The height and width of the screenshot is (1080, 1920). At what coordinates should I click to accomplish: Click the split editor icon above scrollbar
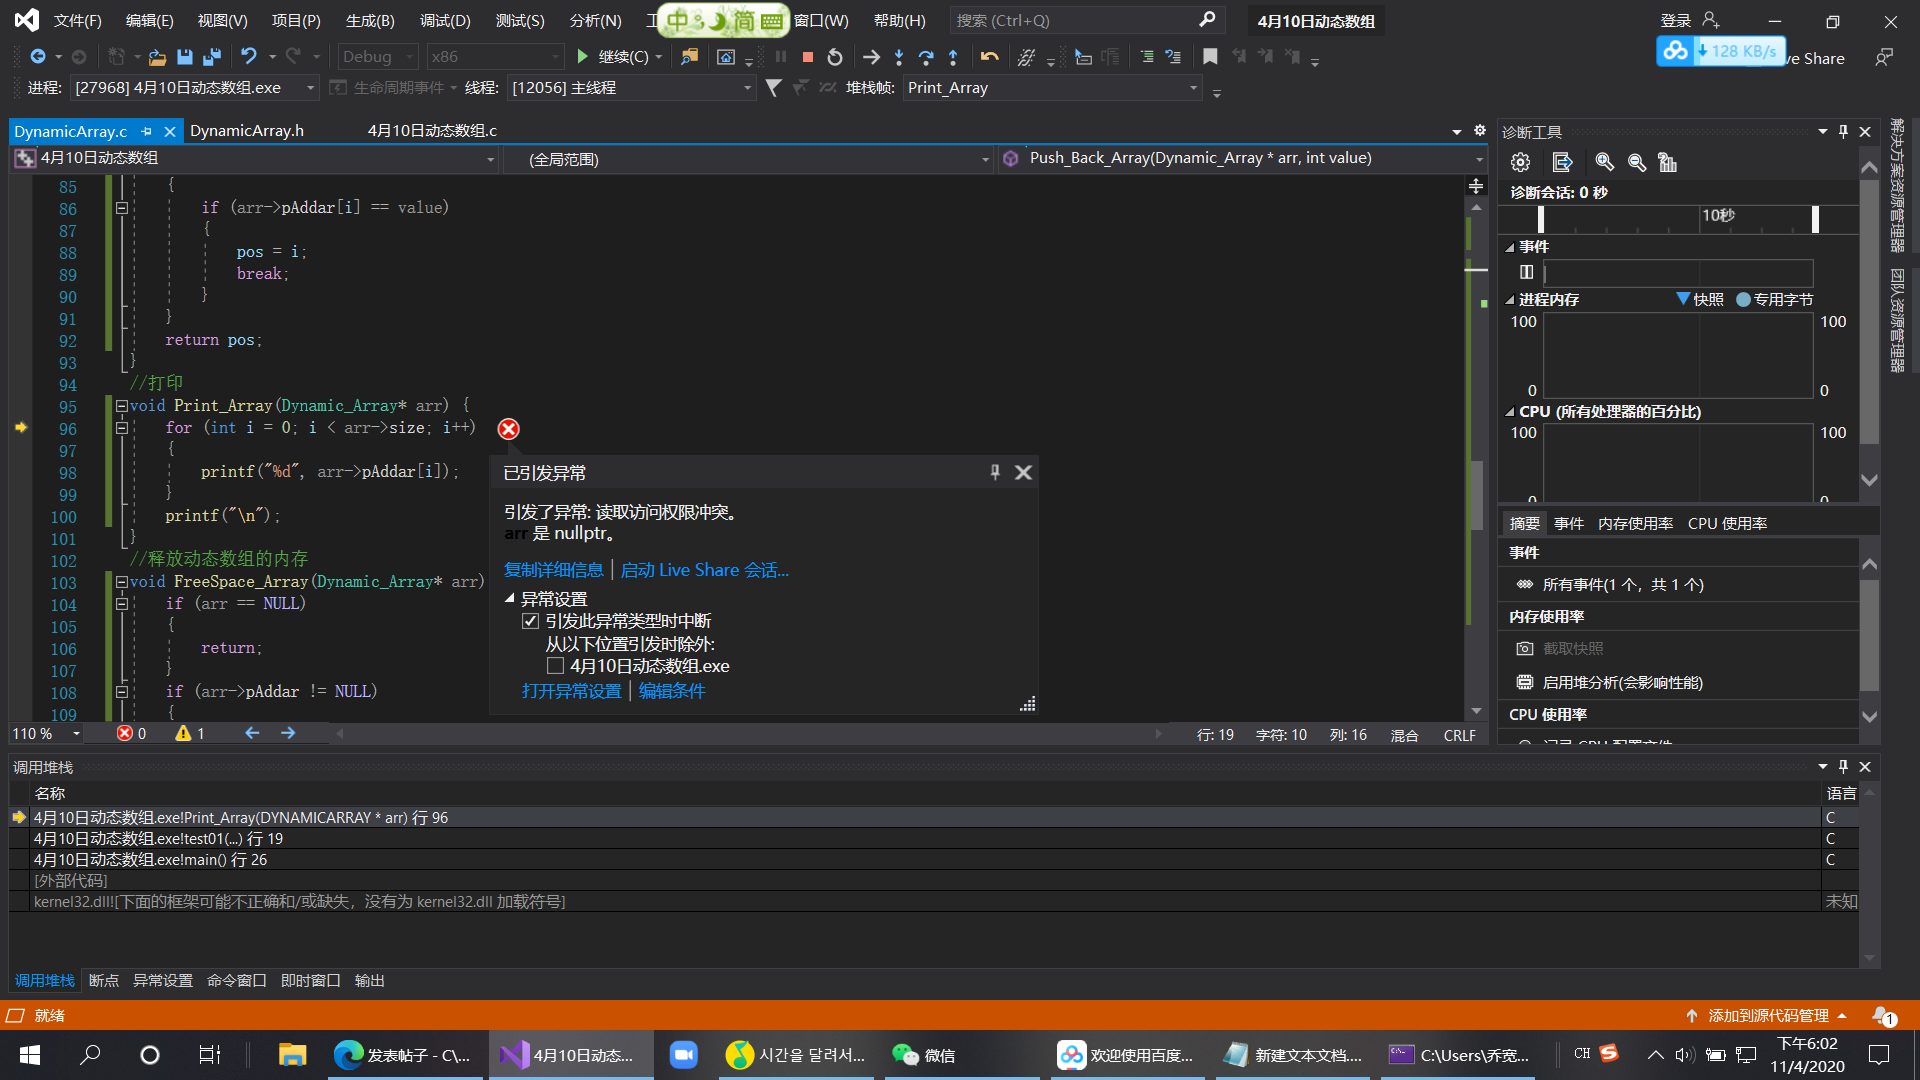1476,186
